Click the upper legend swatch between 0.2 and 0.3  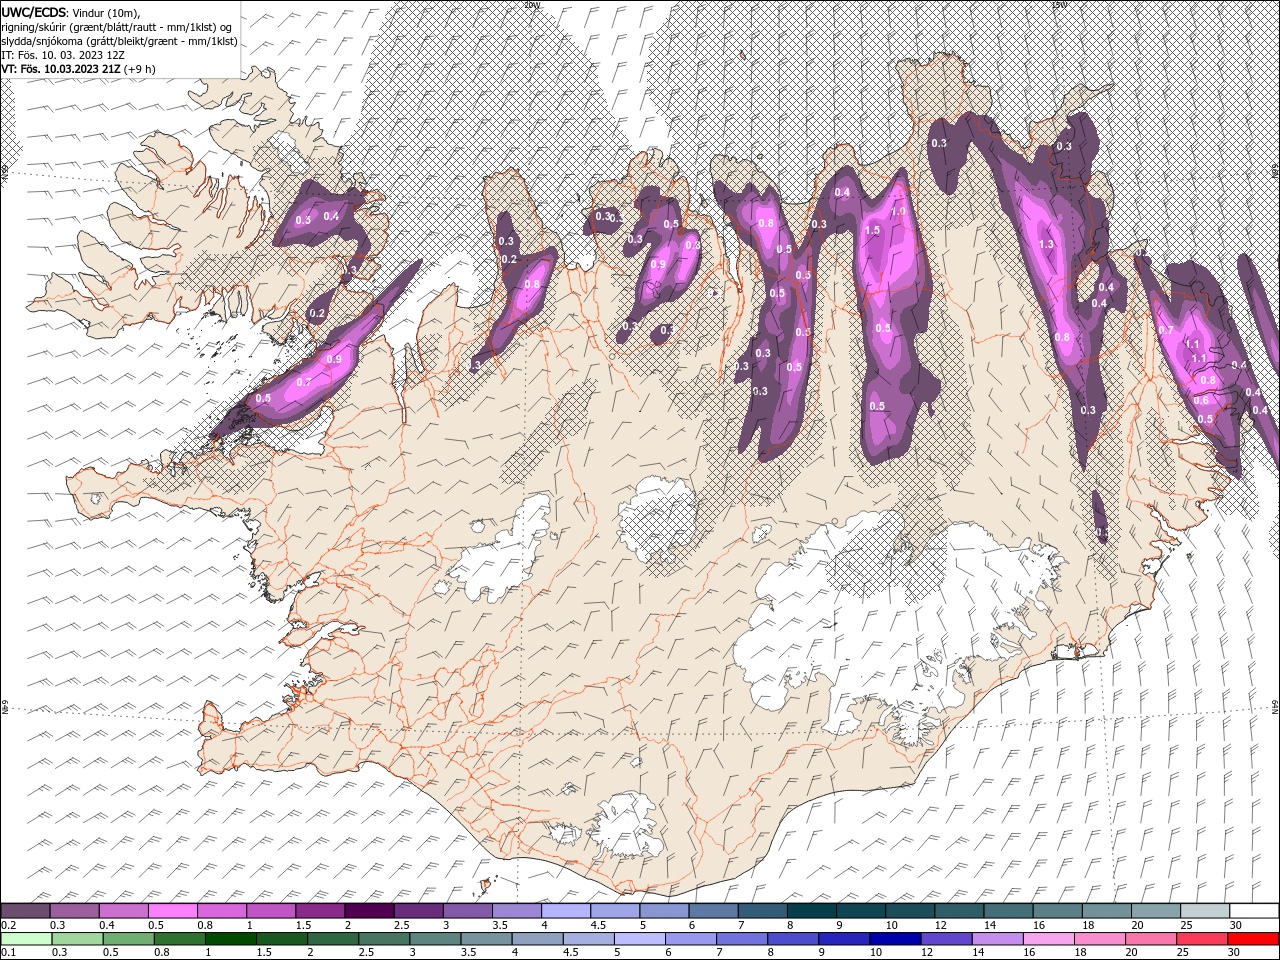[26, 911]
